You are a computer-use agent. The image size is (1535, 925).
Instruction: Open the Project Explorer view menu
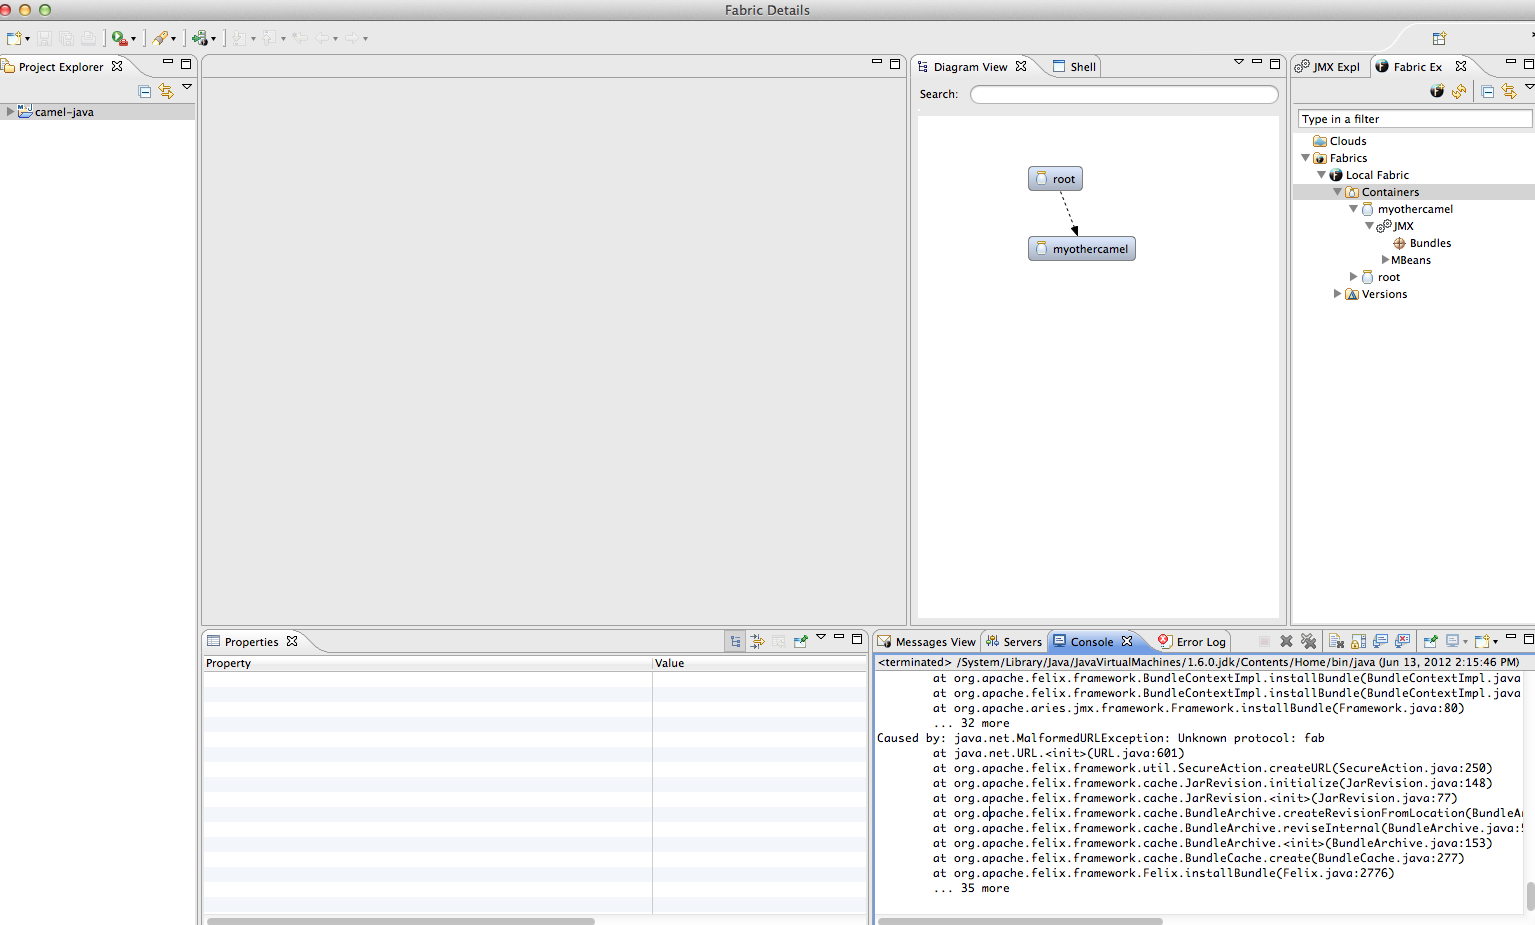(187, 87)
